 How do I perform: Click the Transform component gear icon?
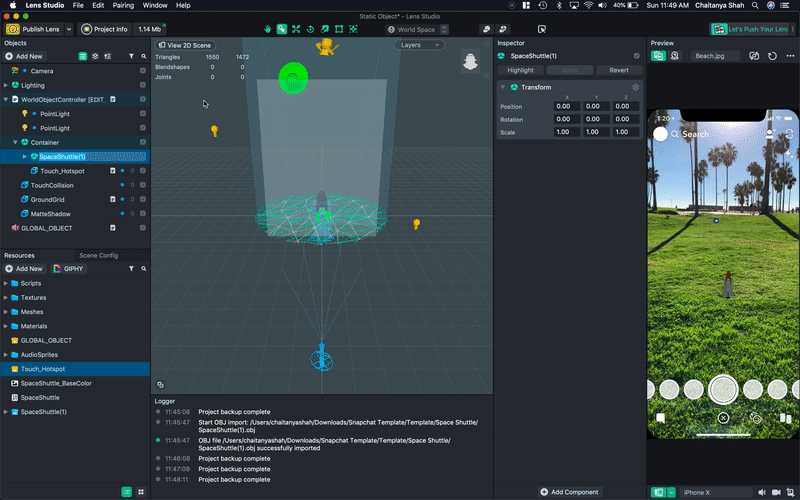click(x=635, y=87)
